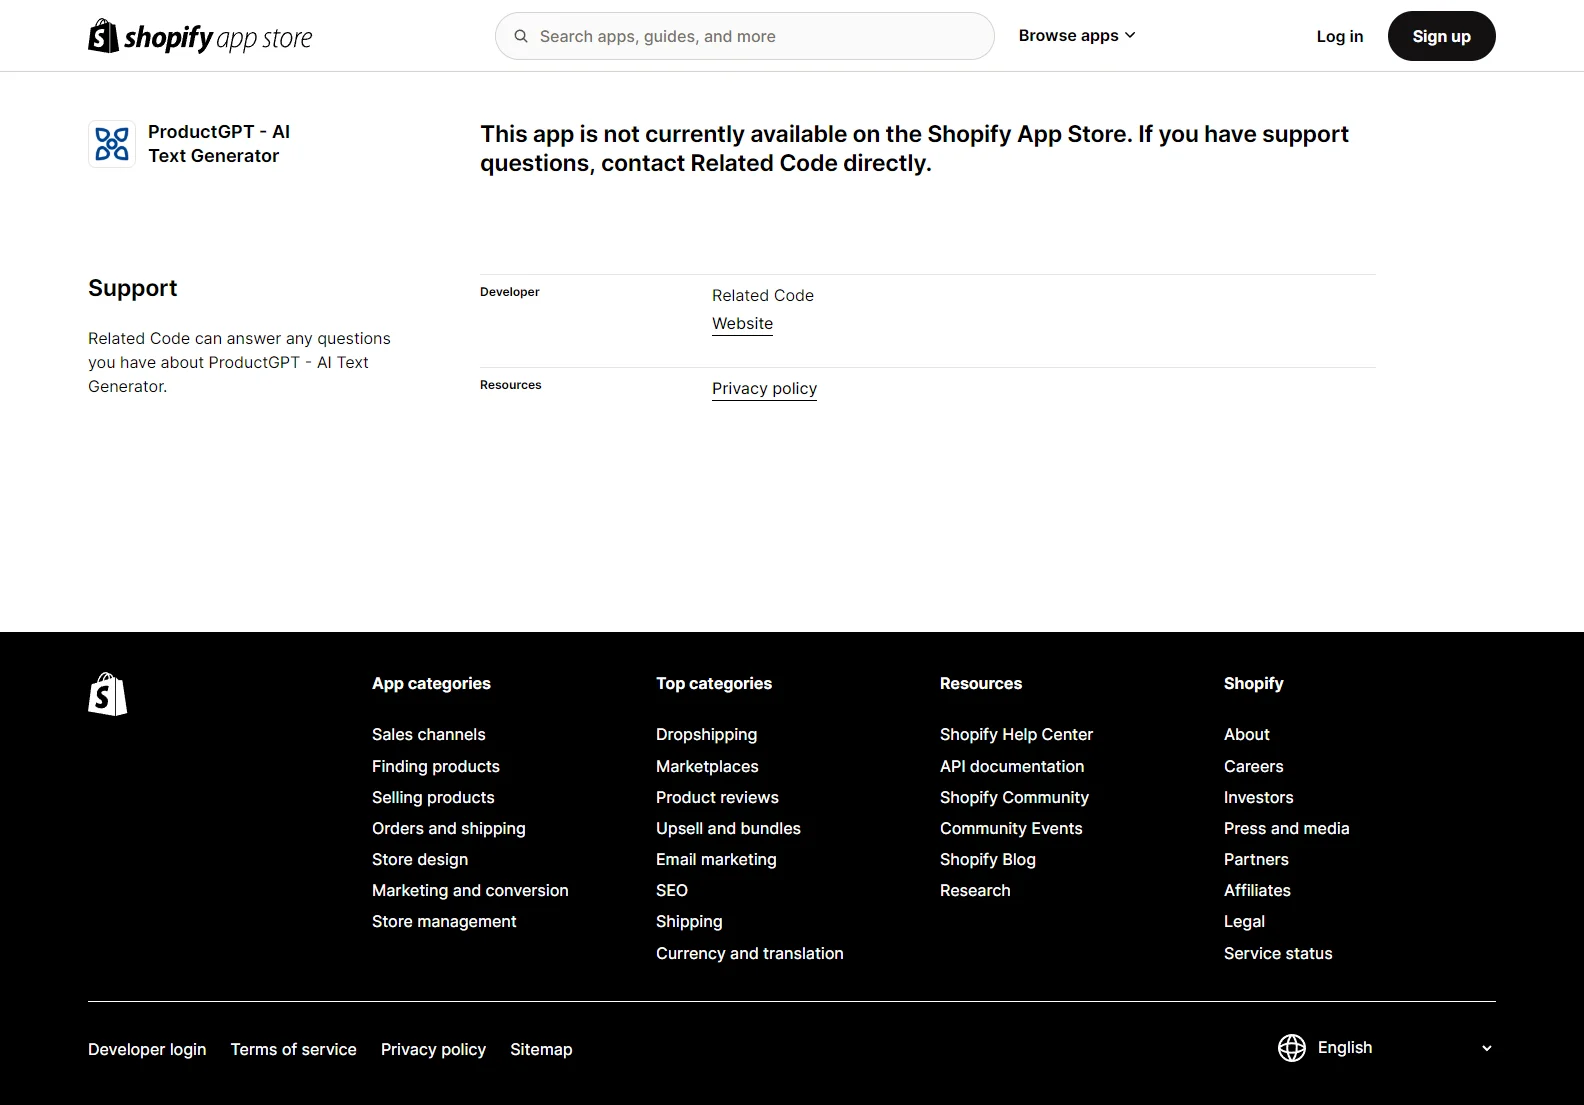Go to Affiliates page
This screenshot has height=1105, width=1584.
[1257, 891]
